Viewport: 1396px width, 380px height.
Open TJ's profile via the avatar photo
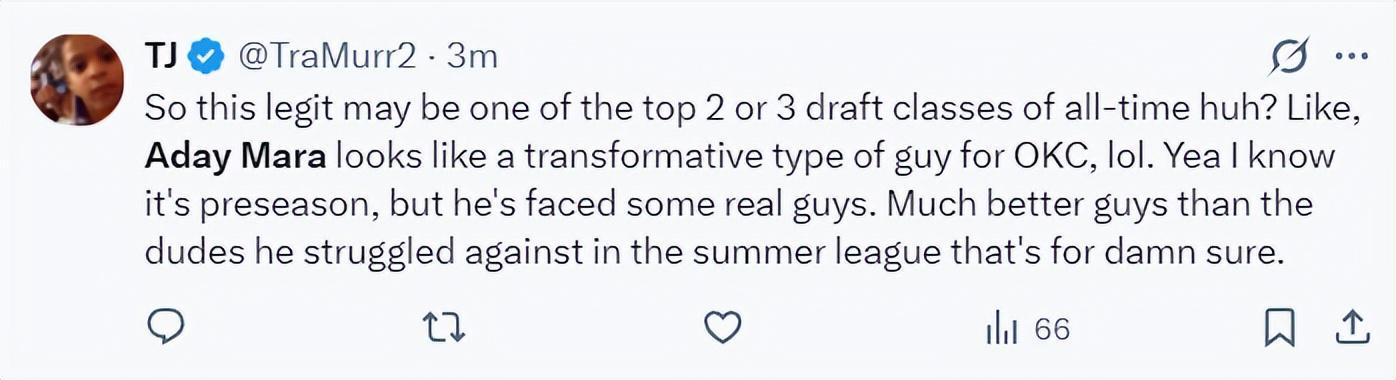76,80
